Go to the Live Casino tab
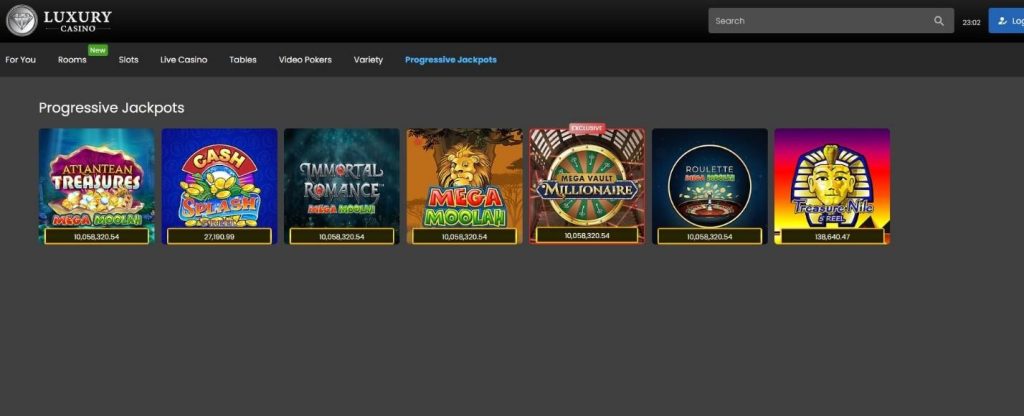The image size is (1024, 416). [184, 59]
